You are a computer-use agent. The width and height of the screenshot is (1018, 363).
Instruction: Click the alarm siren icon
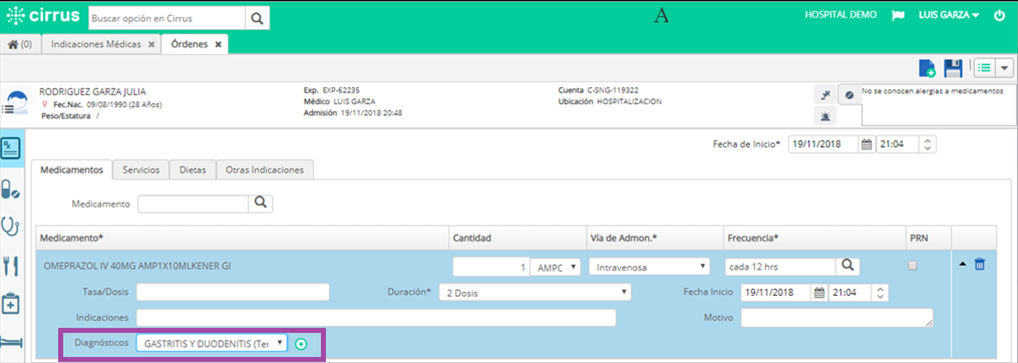pos(825,116)
